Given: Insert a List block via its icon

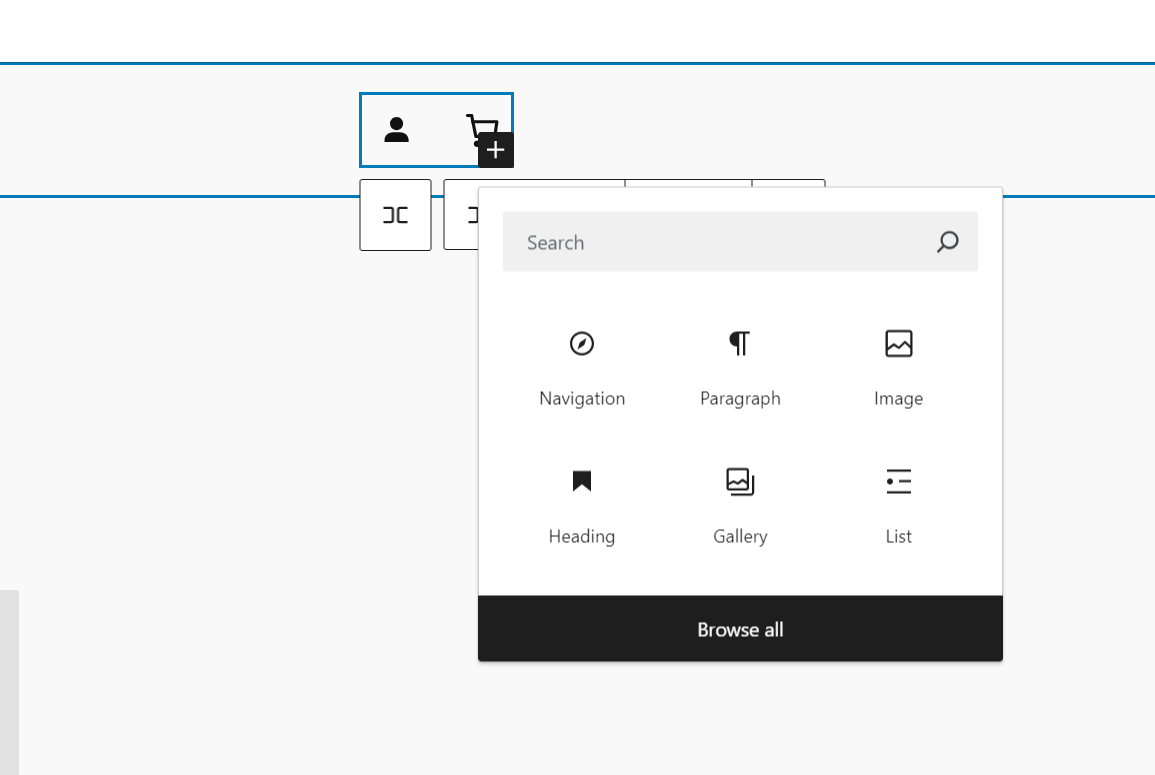Looking at the screenshot, I should point(898,481).
